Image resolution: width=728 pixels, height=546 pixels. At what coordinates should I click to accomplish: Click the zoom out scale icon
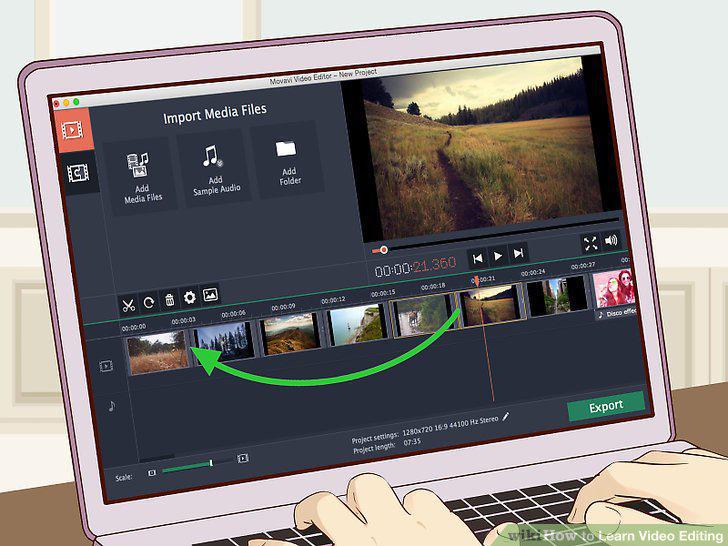point(152,473)
